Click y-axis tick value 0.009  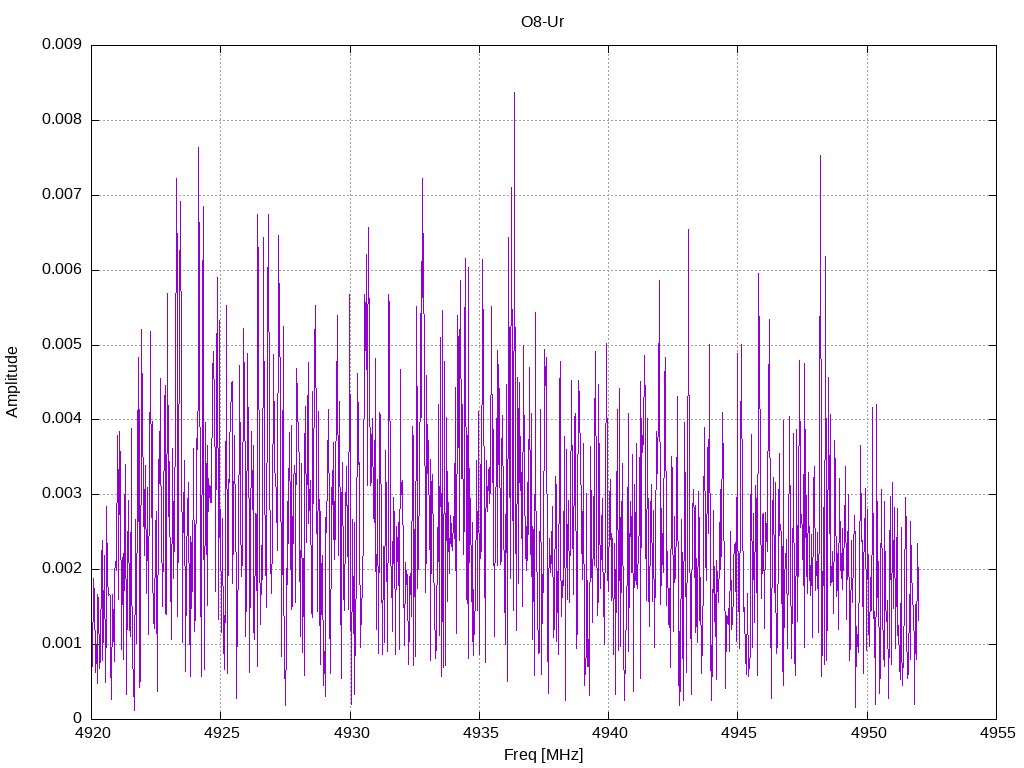[x=62, y=44]
